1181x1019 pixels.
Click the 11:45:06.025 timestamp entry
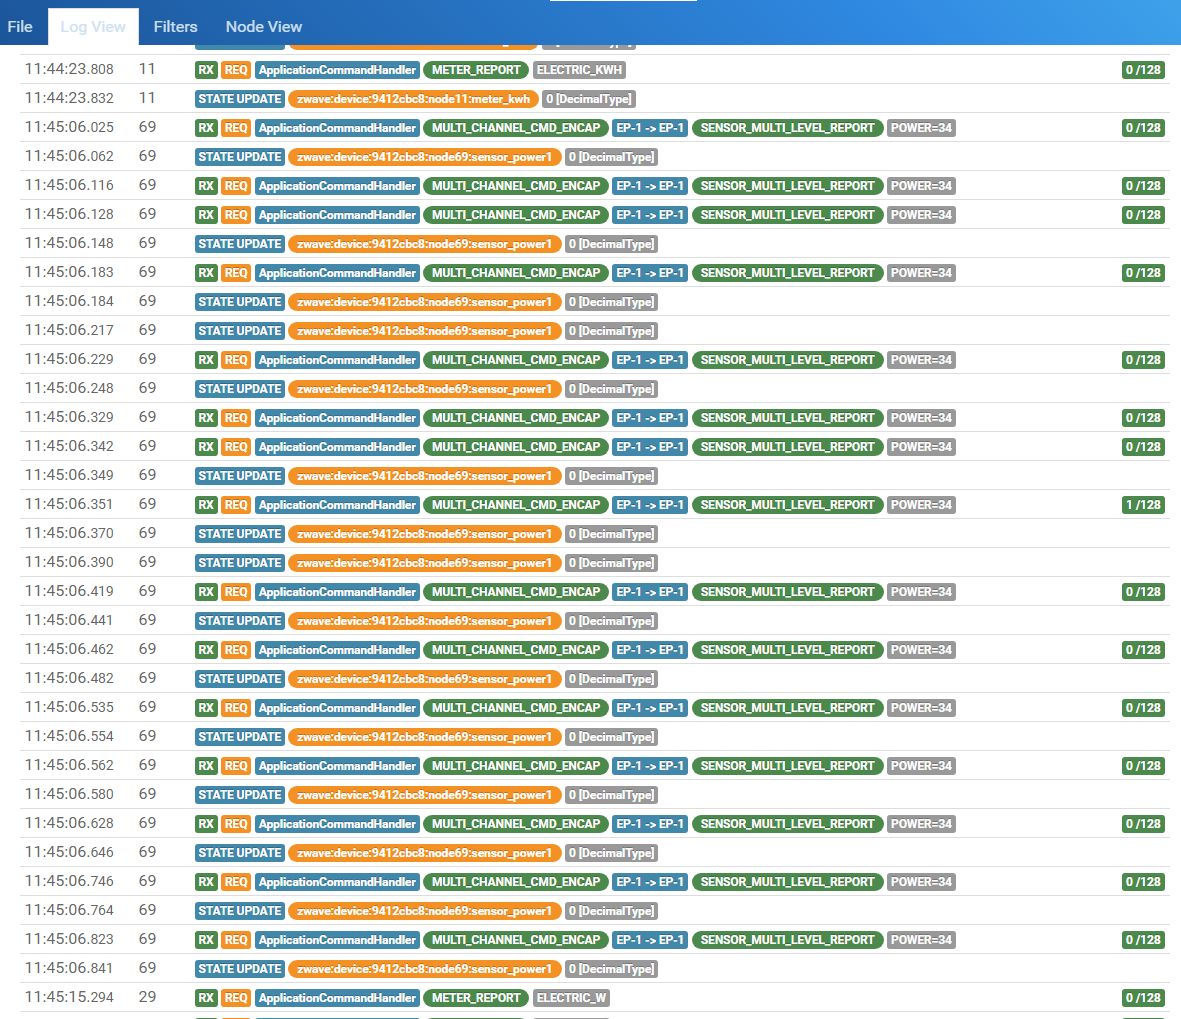coord(69,128)
